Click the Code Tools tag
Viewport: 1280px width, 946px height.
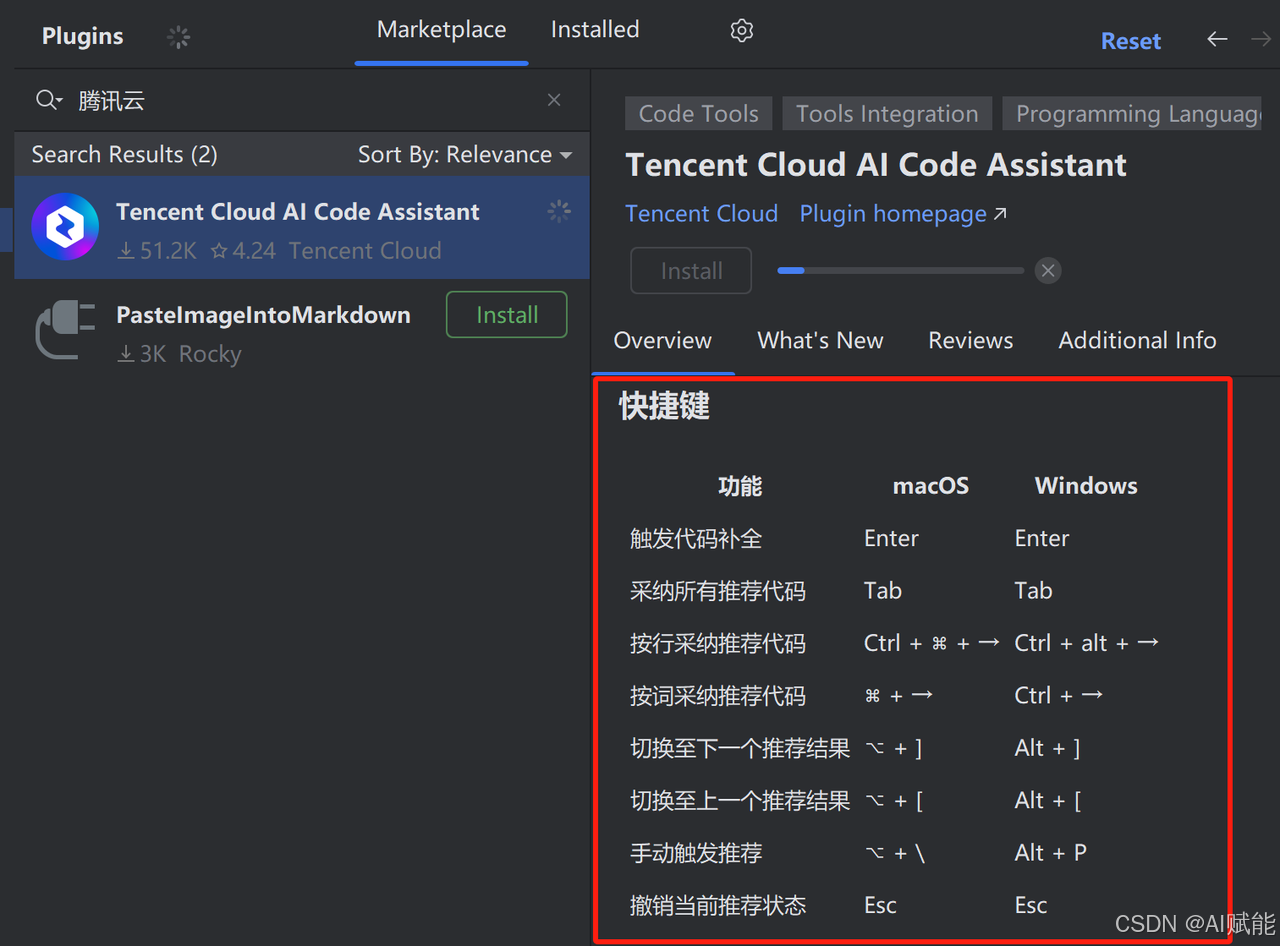[699, 114]
